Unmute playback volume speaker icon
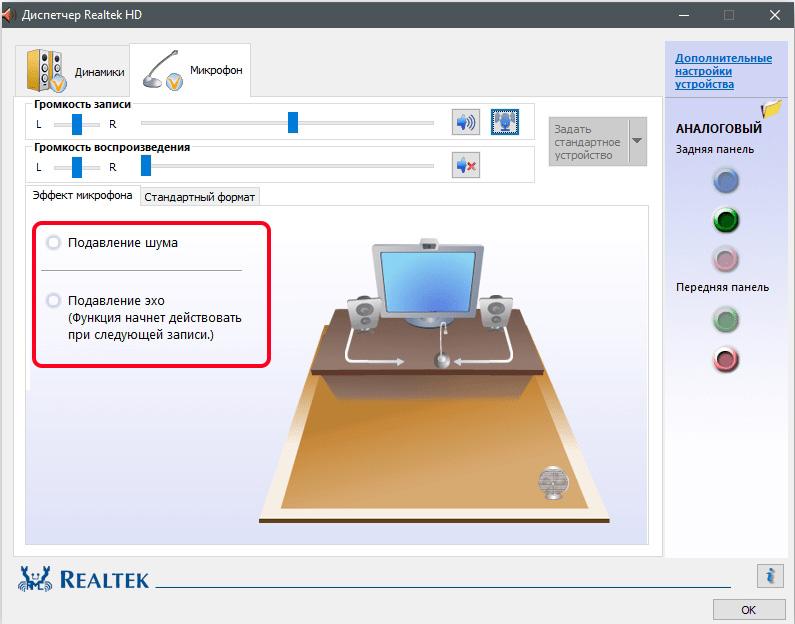Viewport: 795px width, 624px height. (465, 165)
